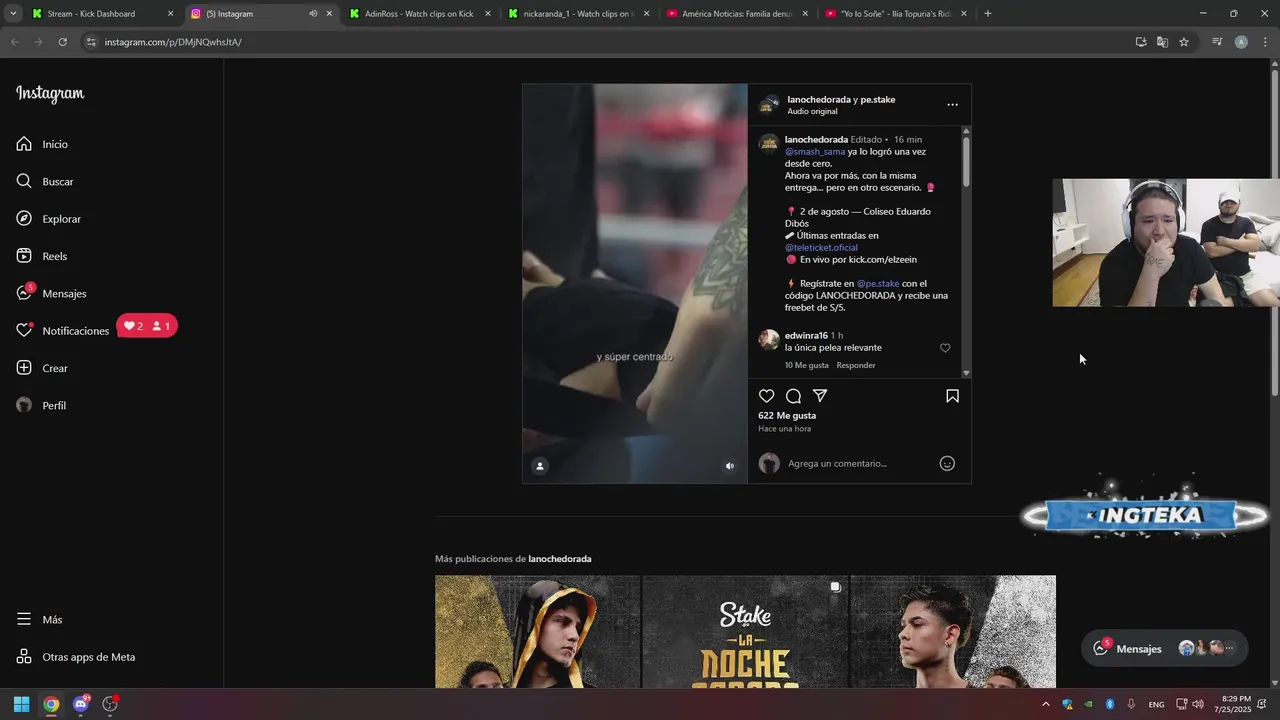The image size is (1280, 720).
Task: Open the Más menu in sidebar
Action: click(39, 619)
